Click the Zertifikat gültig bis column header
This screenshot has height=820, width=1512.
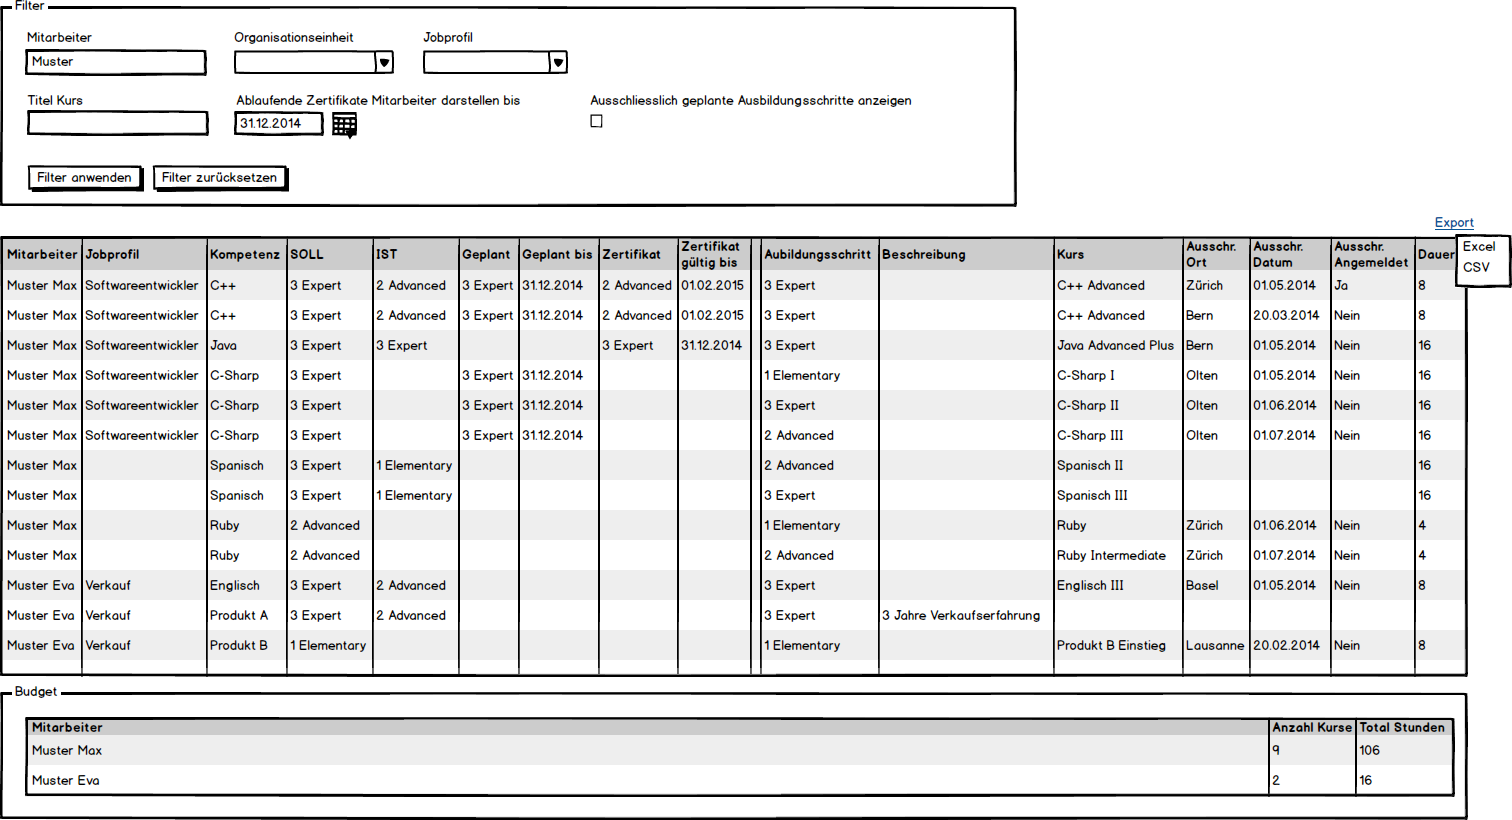click(711, 255)
